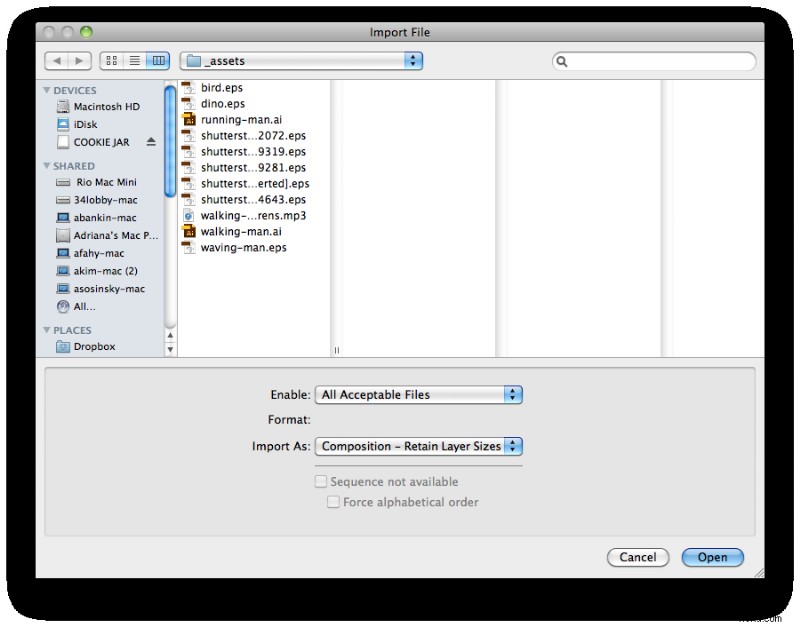The height and width of the screenshot is (627, 800).
Task: Enable Force alphabetical order checkbox
Action: [334, 502]
